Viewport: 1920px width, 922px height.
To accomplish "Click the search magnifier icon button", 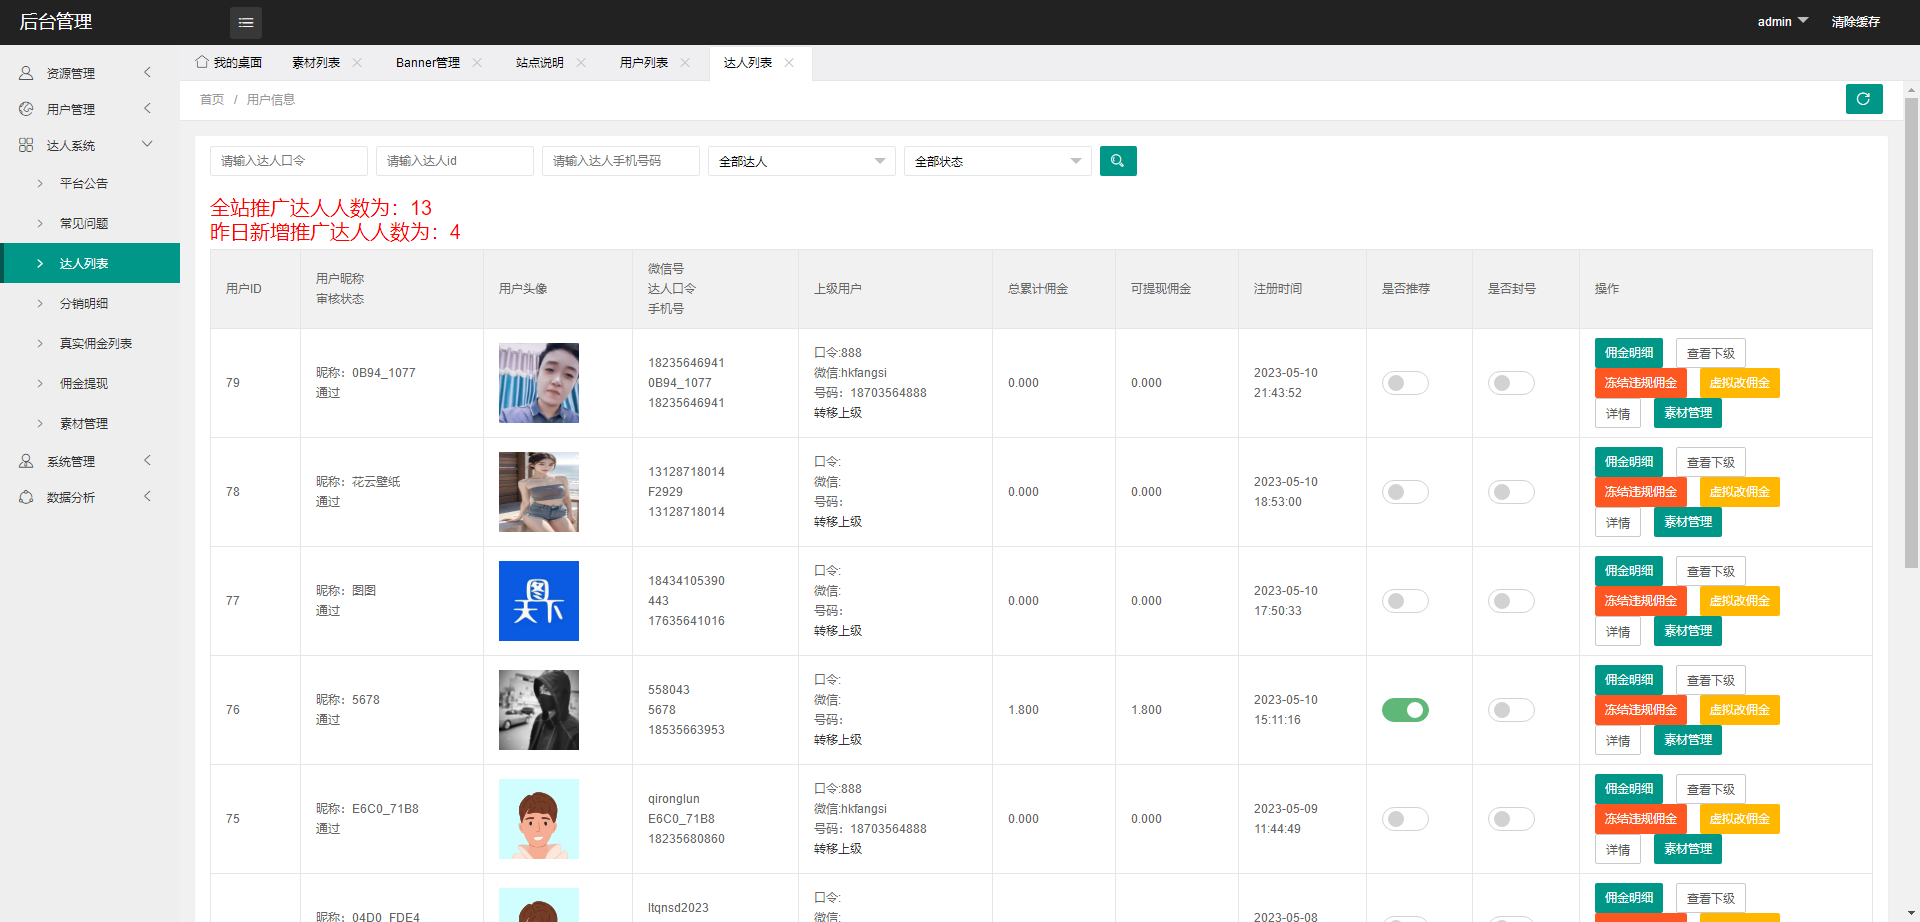I will pyautogui.click(x=1118, y=161).
